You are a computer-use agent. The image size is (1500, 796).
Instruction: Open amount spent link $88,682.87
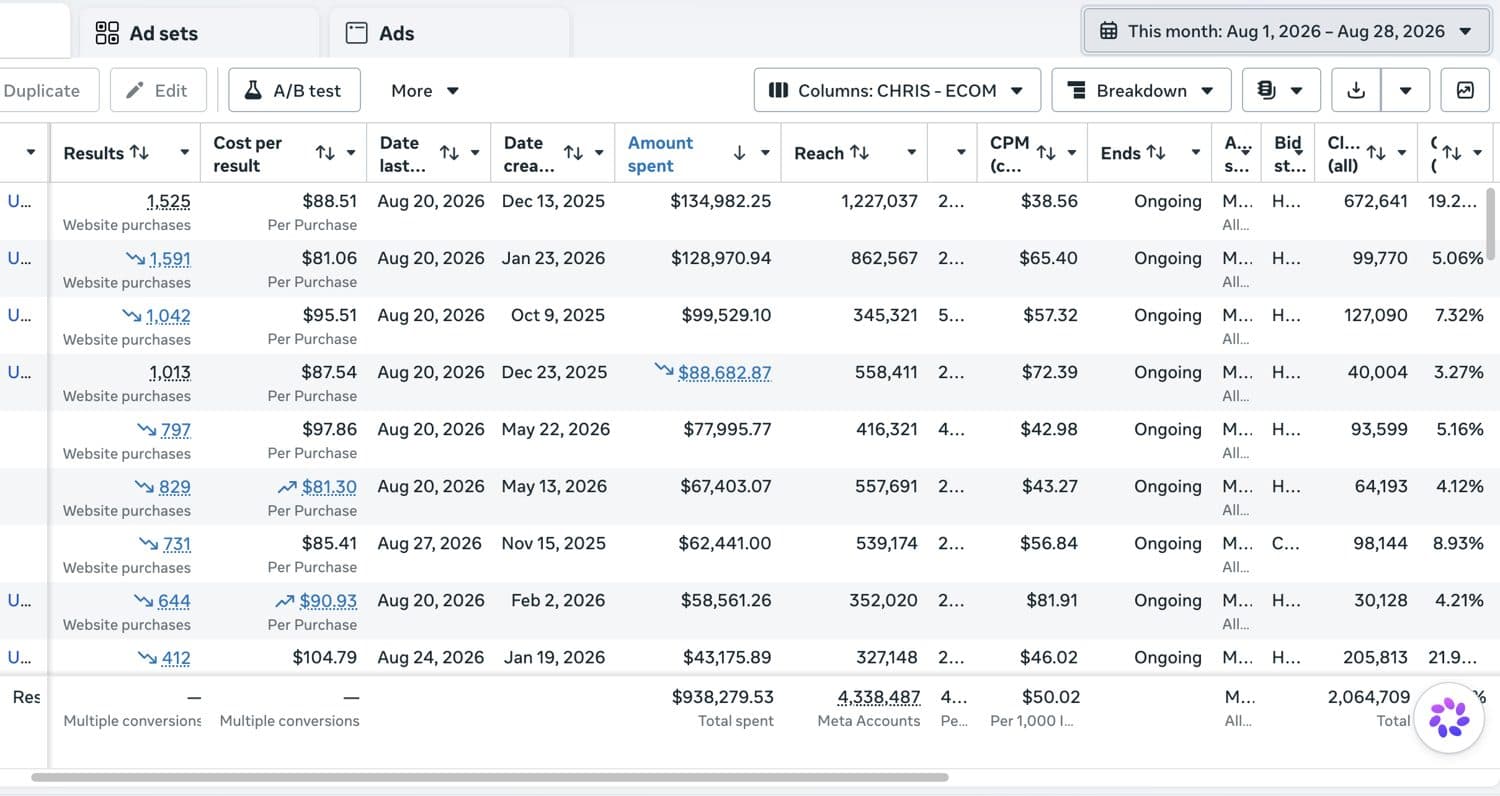click(724, 373)
